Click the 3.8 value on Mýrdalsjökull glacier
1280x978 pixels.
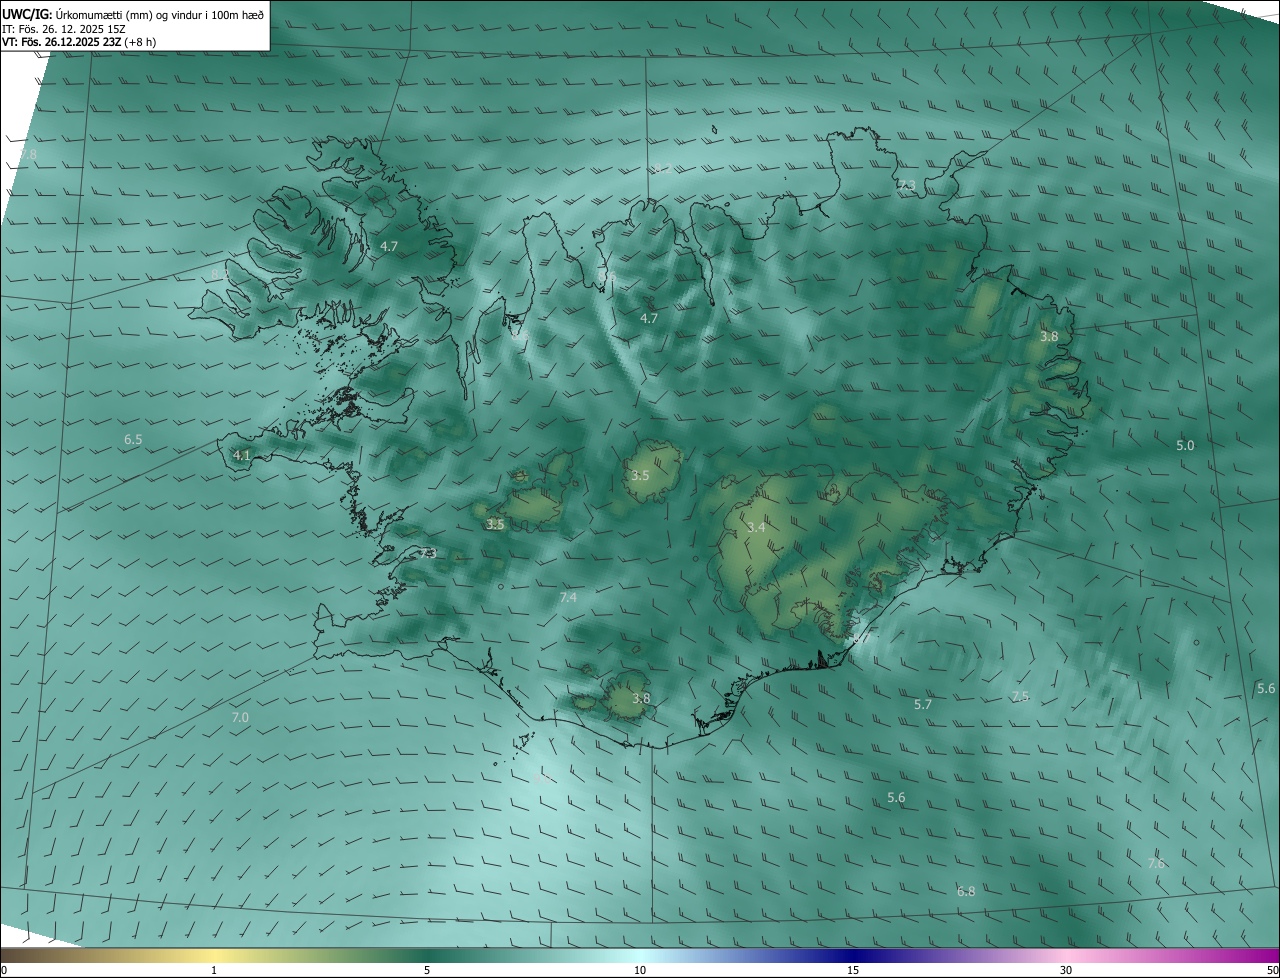click(641, 698)
